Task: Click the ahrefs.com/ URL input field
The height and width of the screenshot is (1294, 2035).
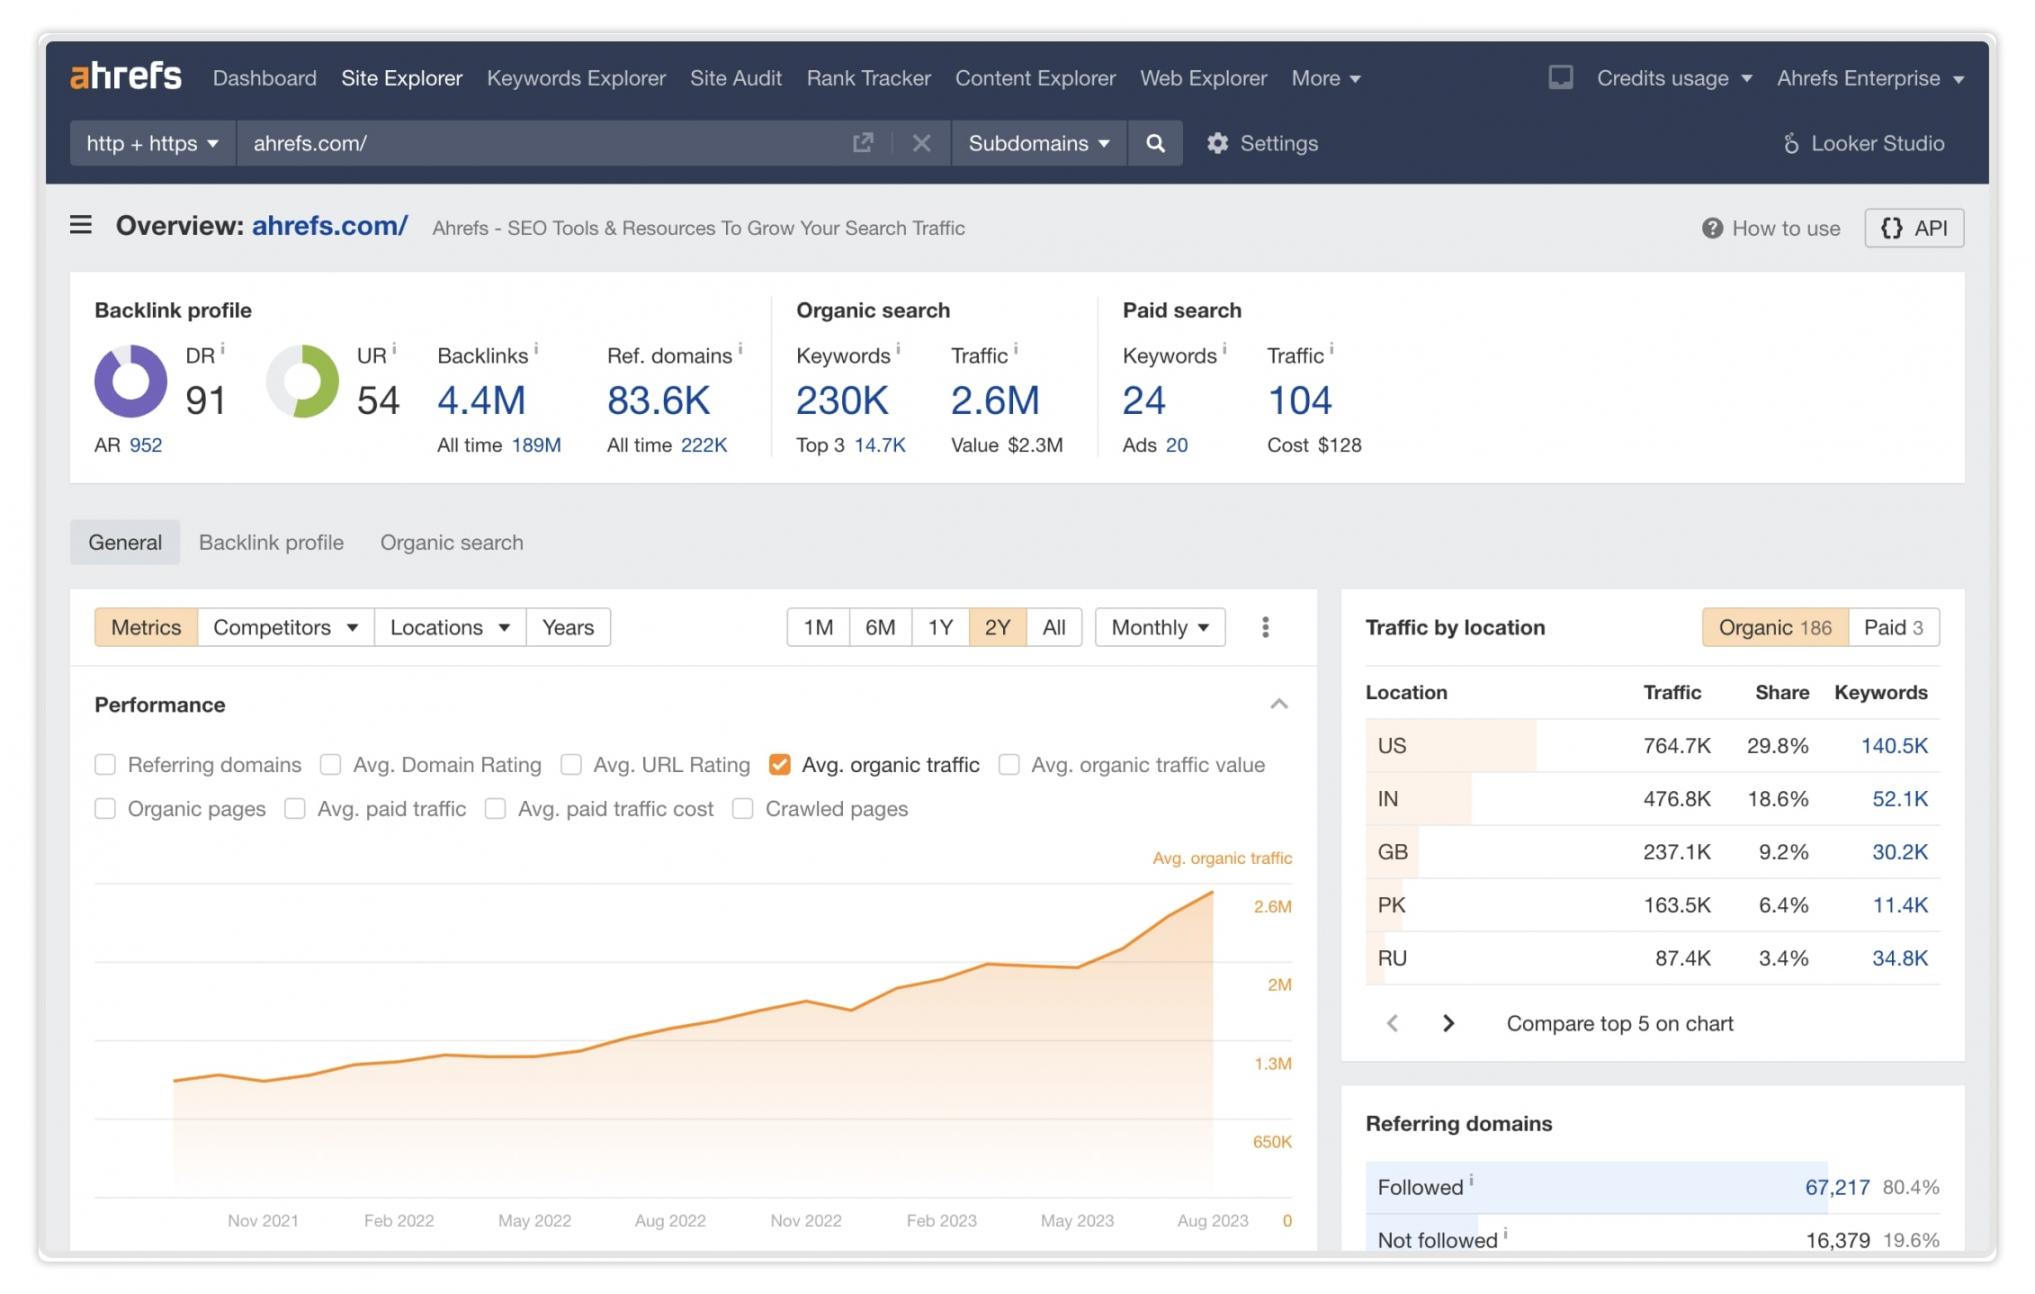Action: tap(540, 143)
